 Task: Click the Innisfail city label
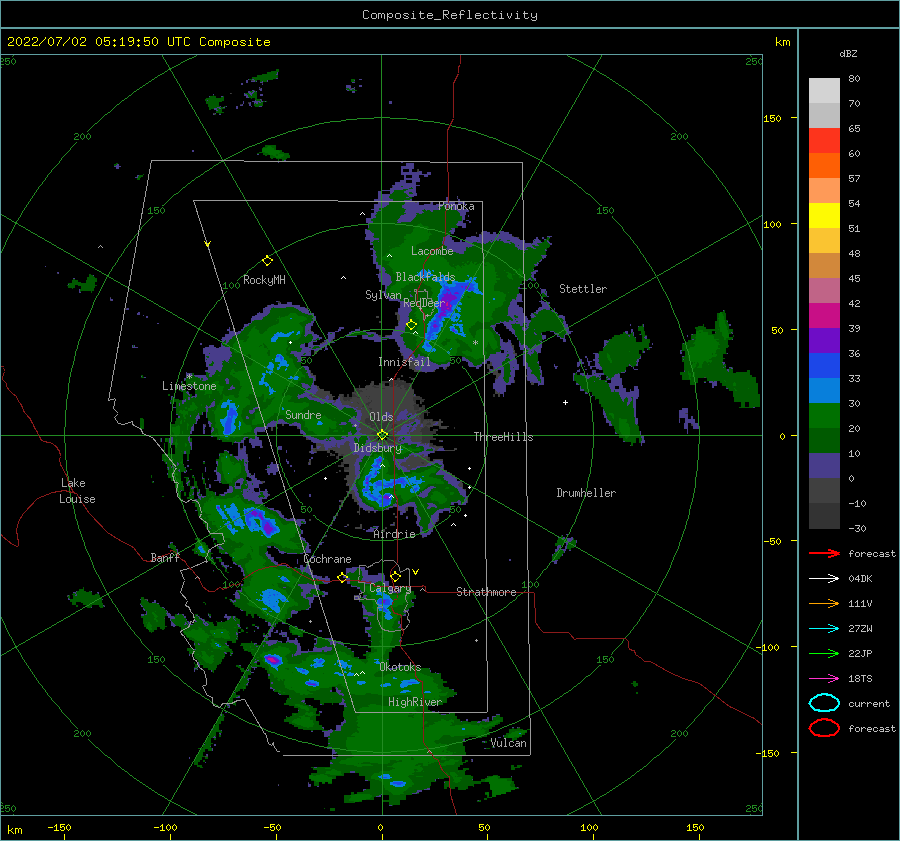[x=404, y=362]
